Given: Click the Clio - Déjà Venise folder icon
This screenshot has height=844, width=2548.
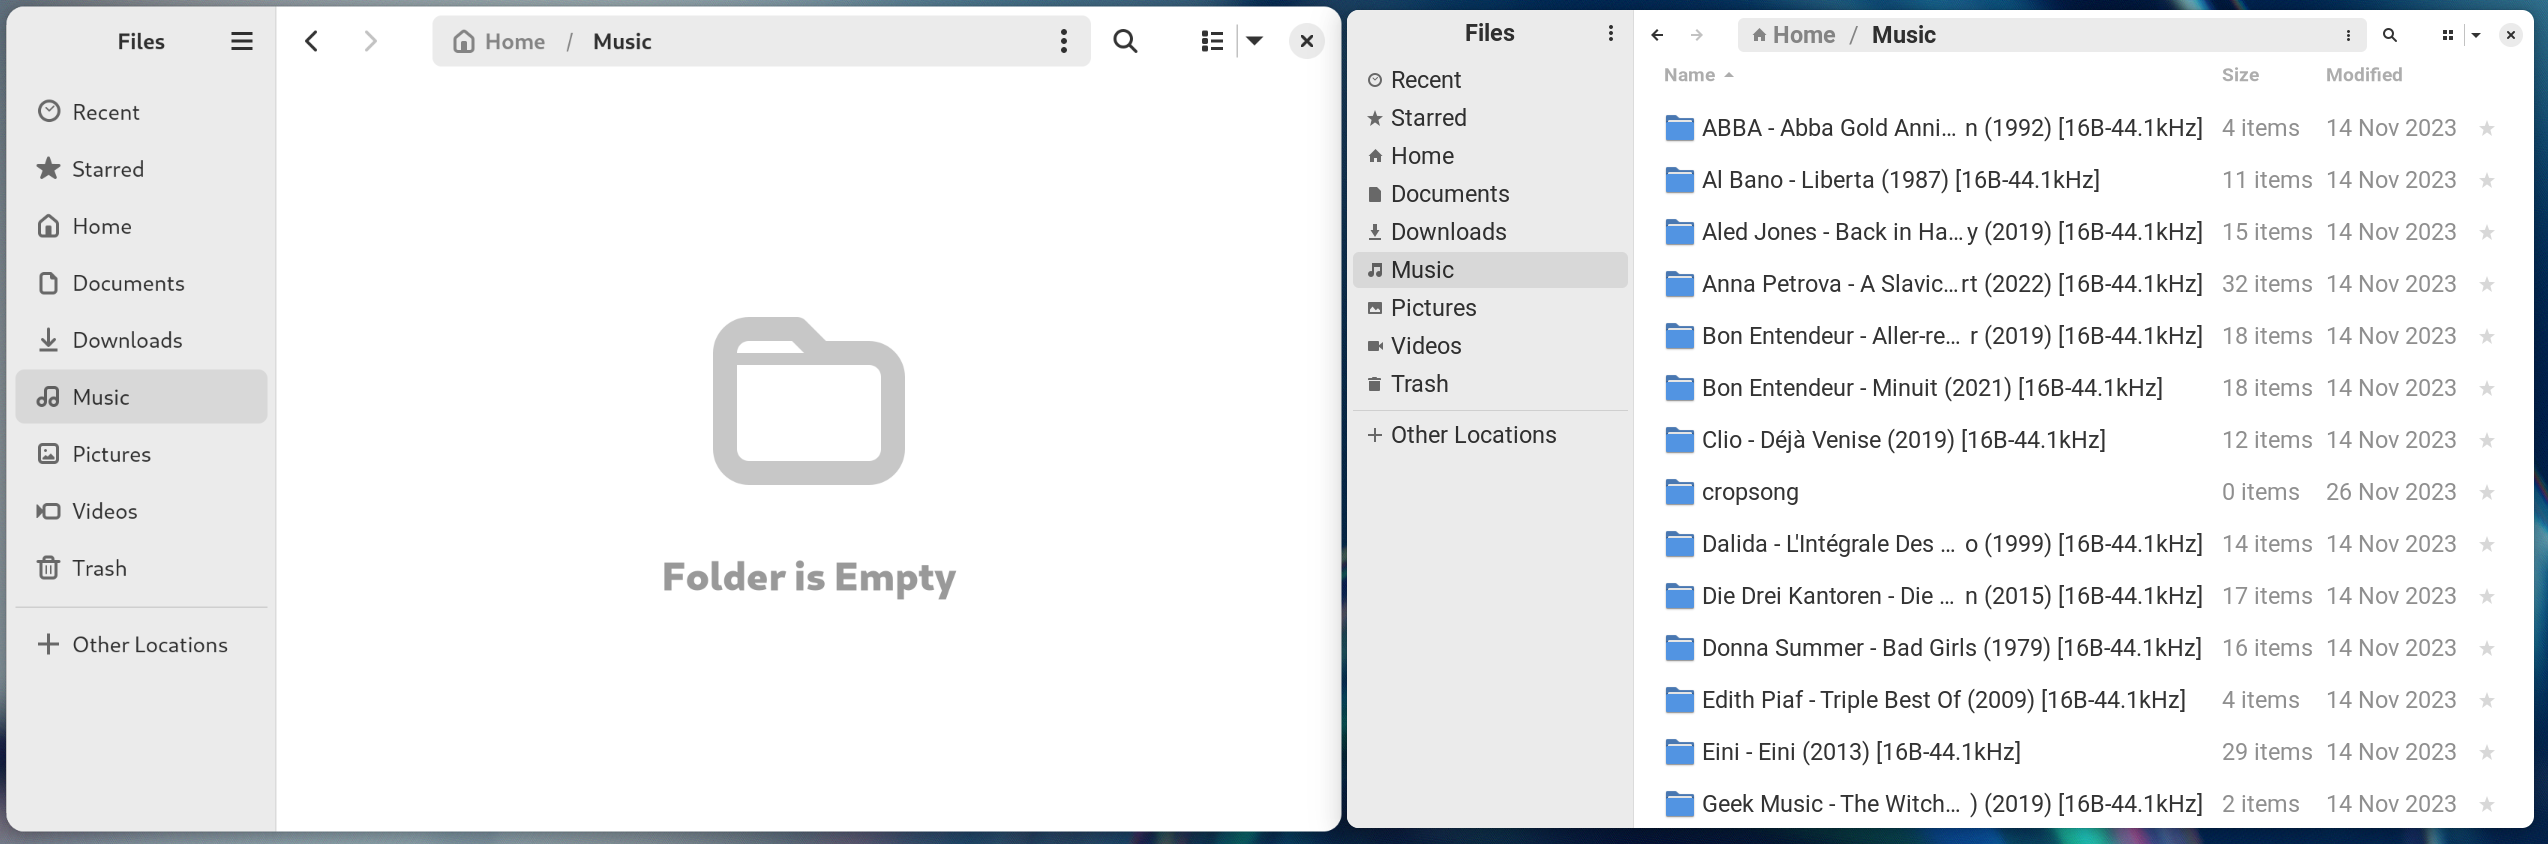Looking at the screenshot, I should point(1679,440).
